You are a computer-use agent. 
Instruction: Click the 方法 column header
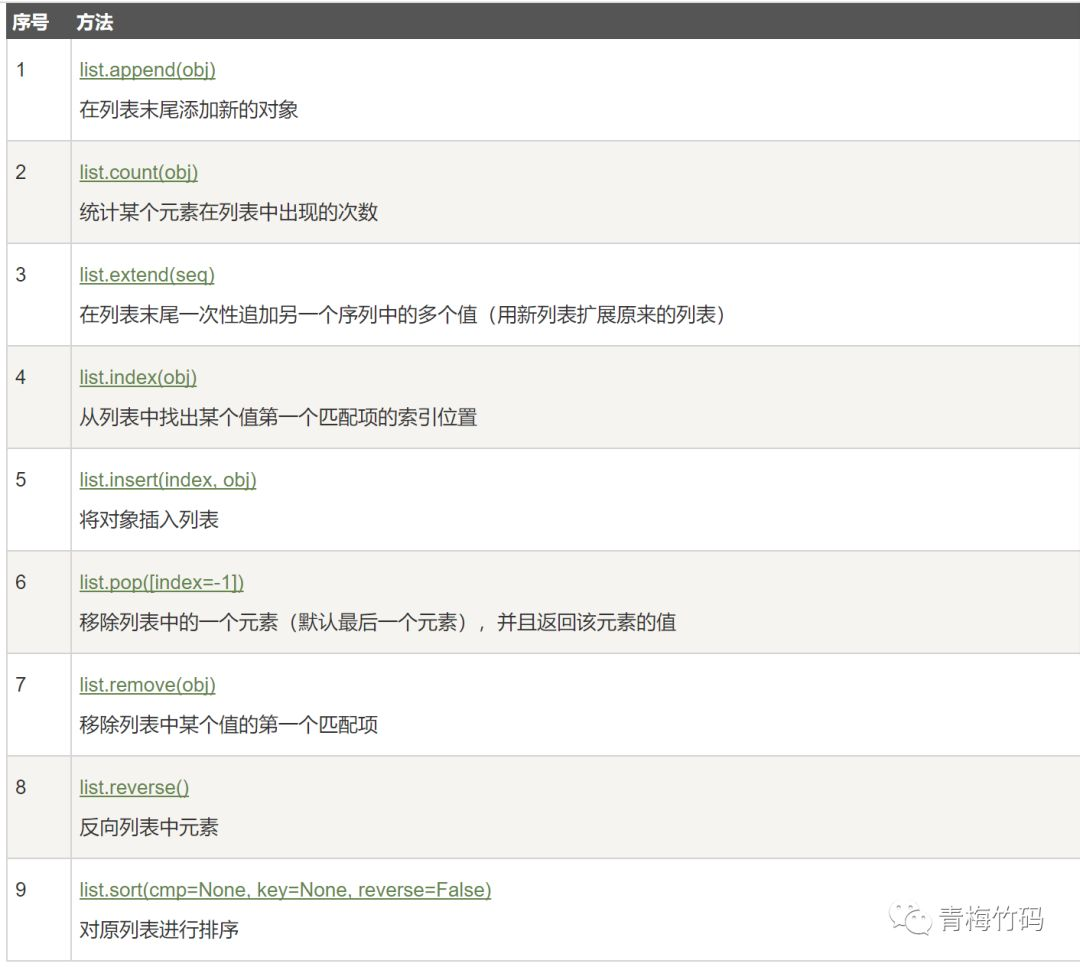[96, 22]
